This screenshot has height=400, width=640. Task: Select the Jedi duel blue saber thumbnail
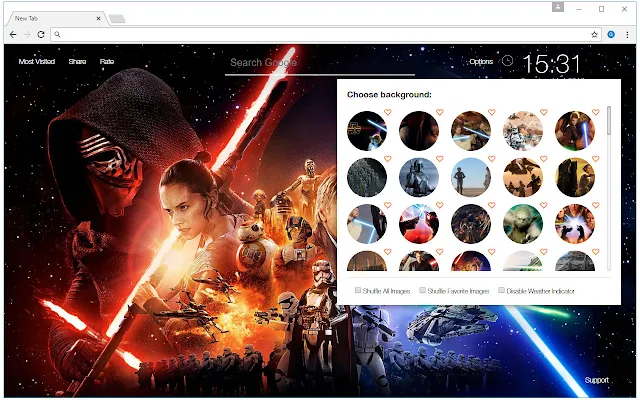[471, 131]
